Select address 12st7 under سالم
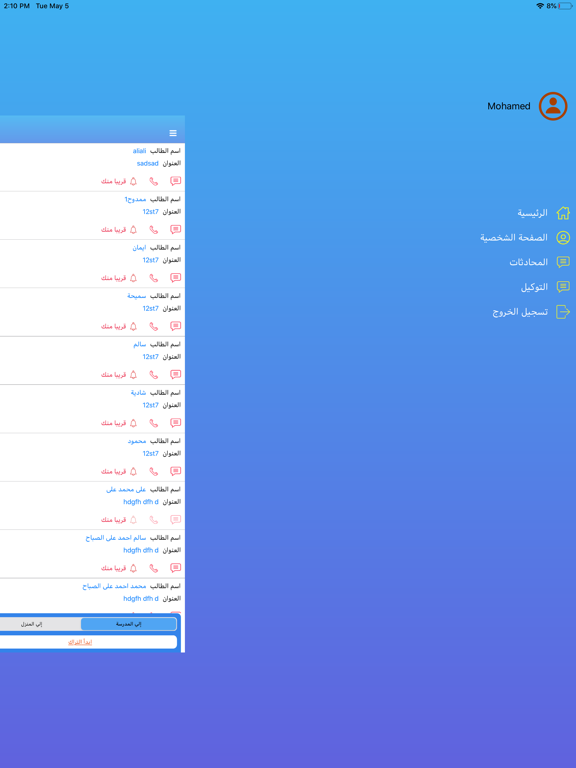576x768 pixels. click(150, 357)
